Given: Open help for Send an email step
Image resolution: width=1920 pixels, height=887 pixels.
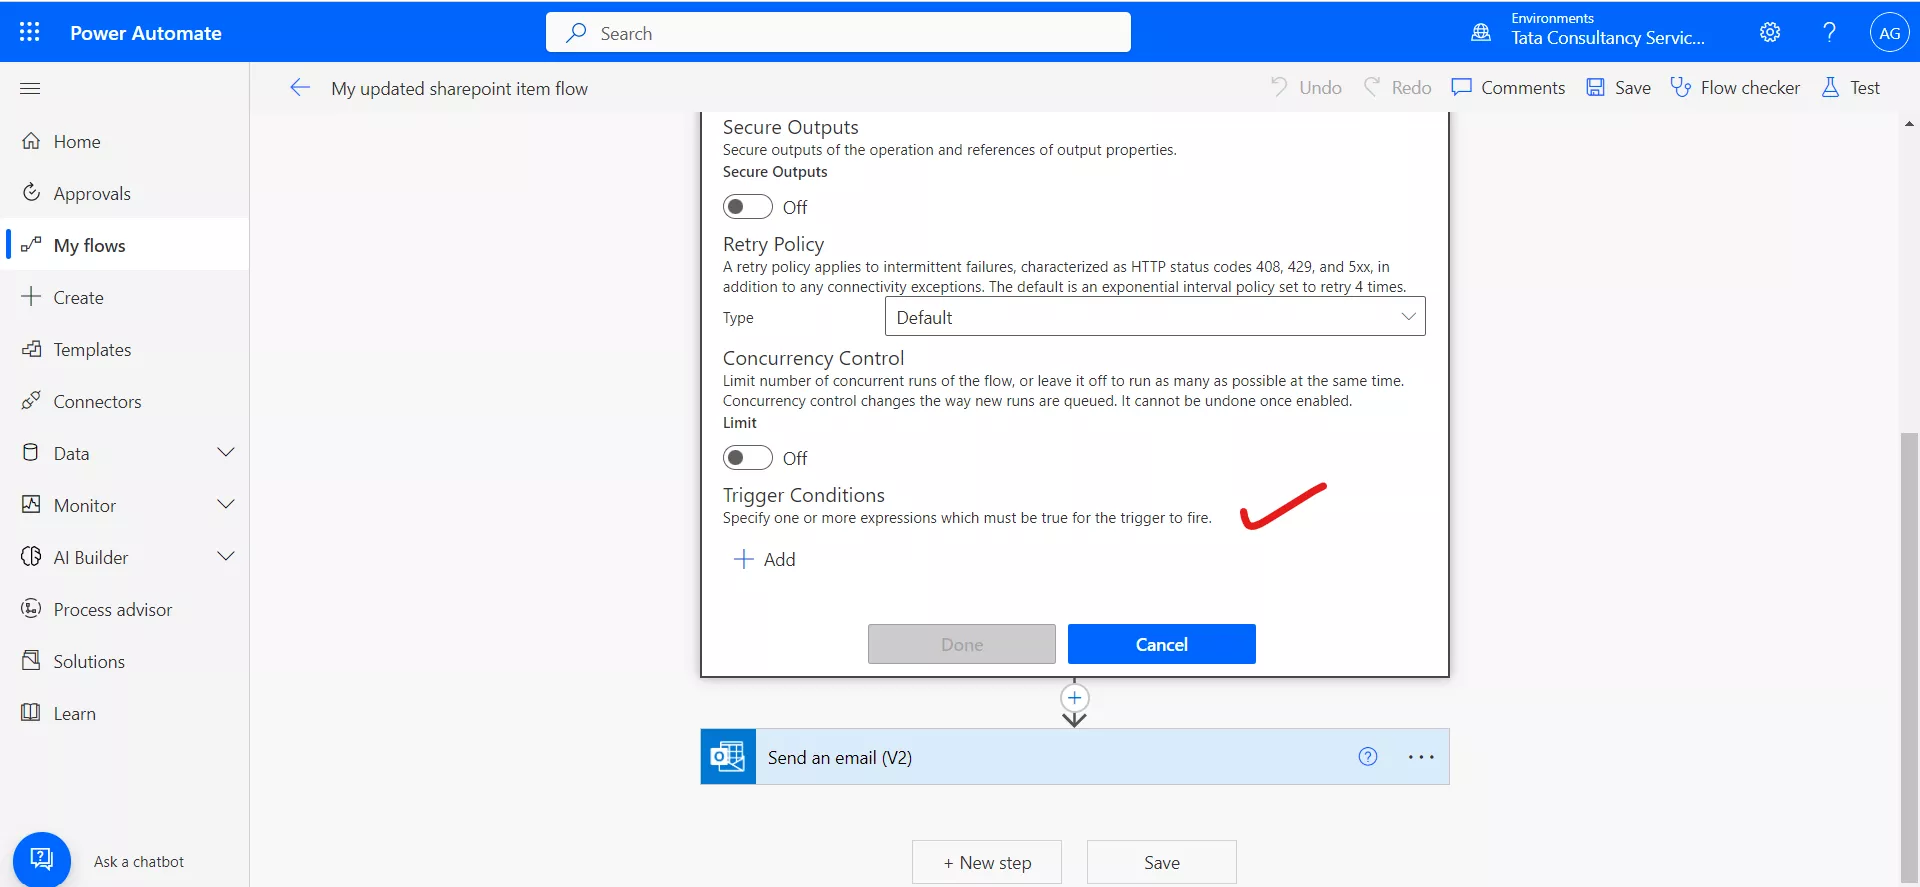Looking at the screenshot, I should click(1368, 757).
